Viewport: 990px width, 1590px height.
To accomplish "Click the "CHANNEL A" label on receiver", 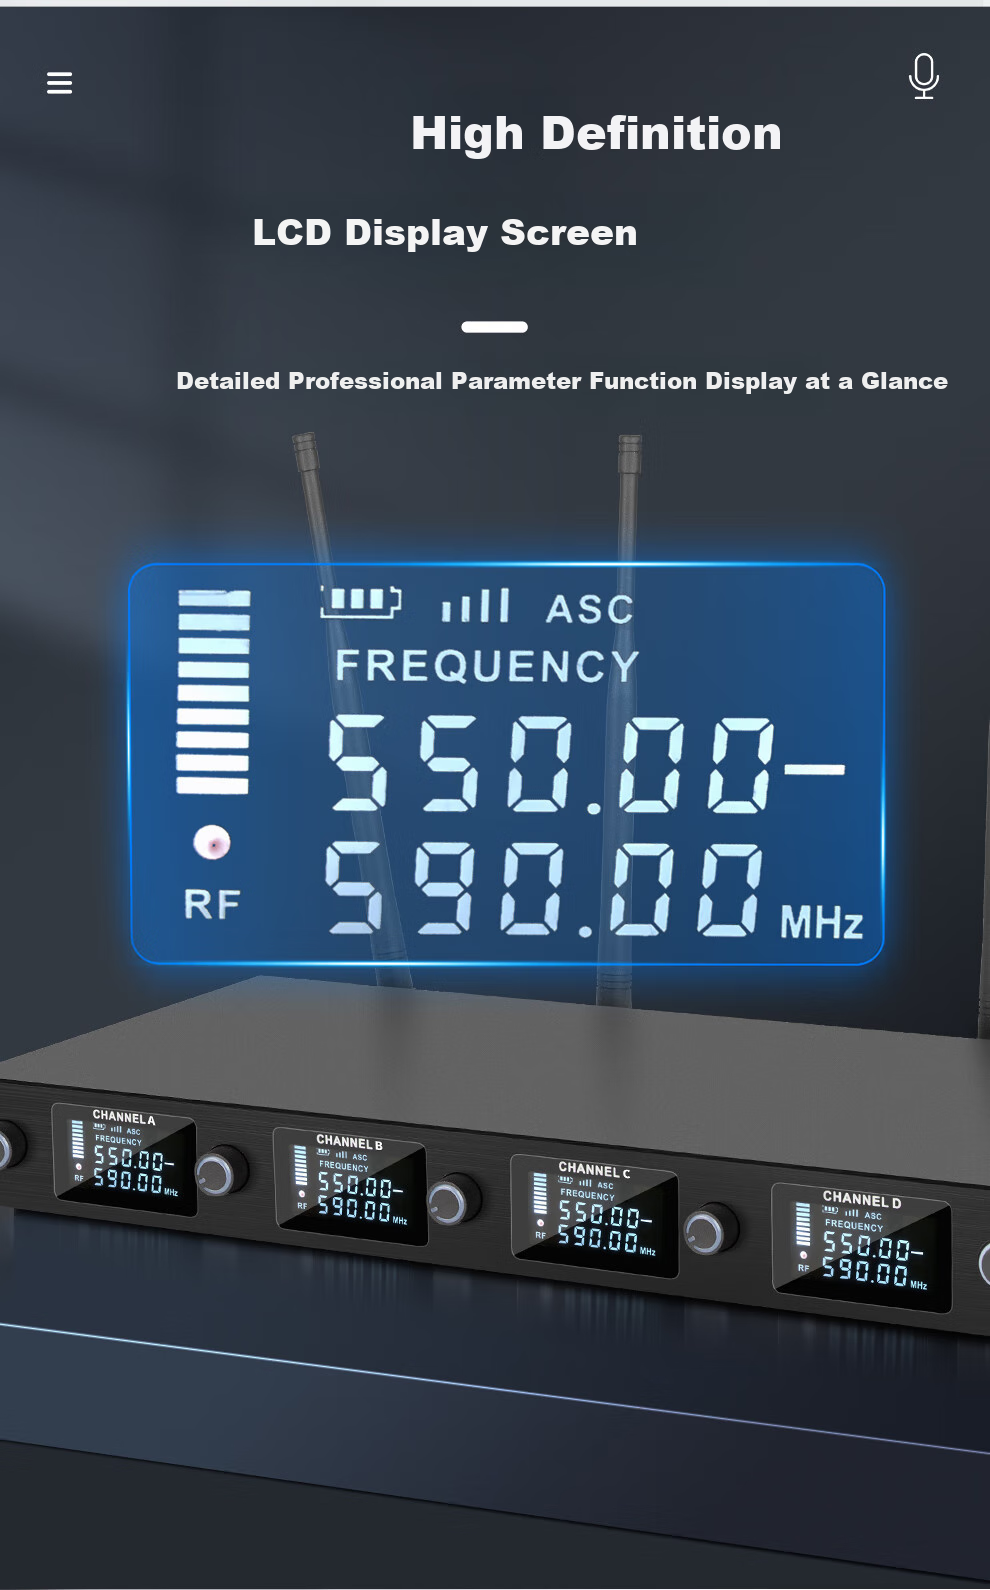I will click(124, 1117).
